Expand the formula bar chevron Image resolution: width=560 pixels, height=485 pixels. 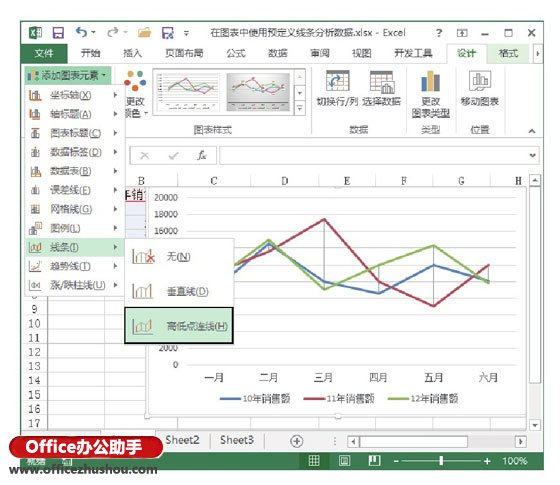click(x=532, y=155)
